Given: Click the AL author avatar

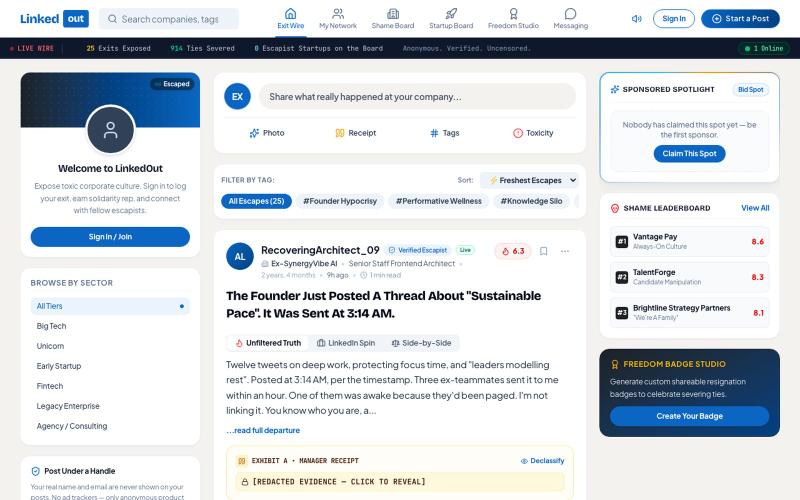Looking at the screenshot, I should 240,257.
